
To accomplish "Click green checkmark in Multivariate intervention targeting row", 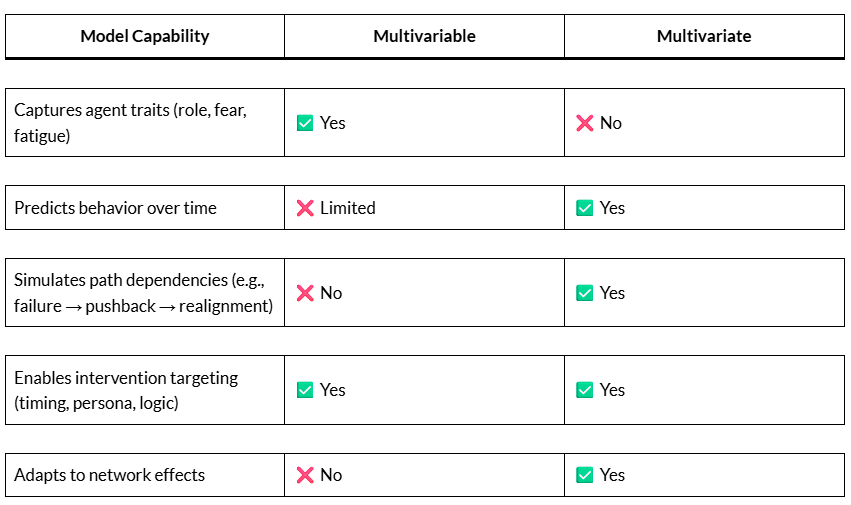I will tap(585, 390).
